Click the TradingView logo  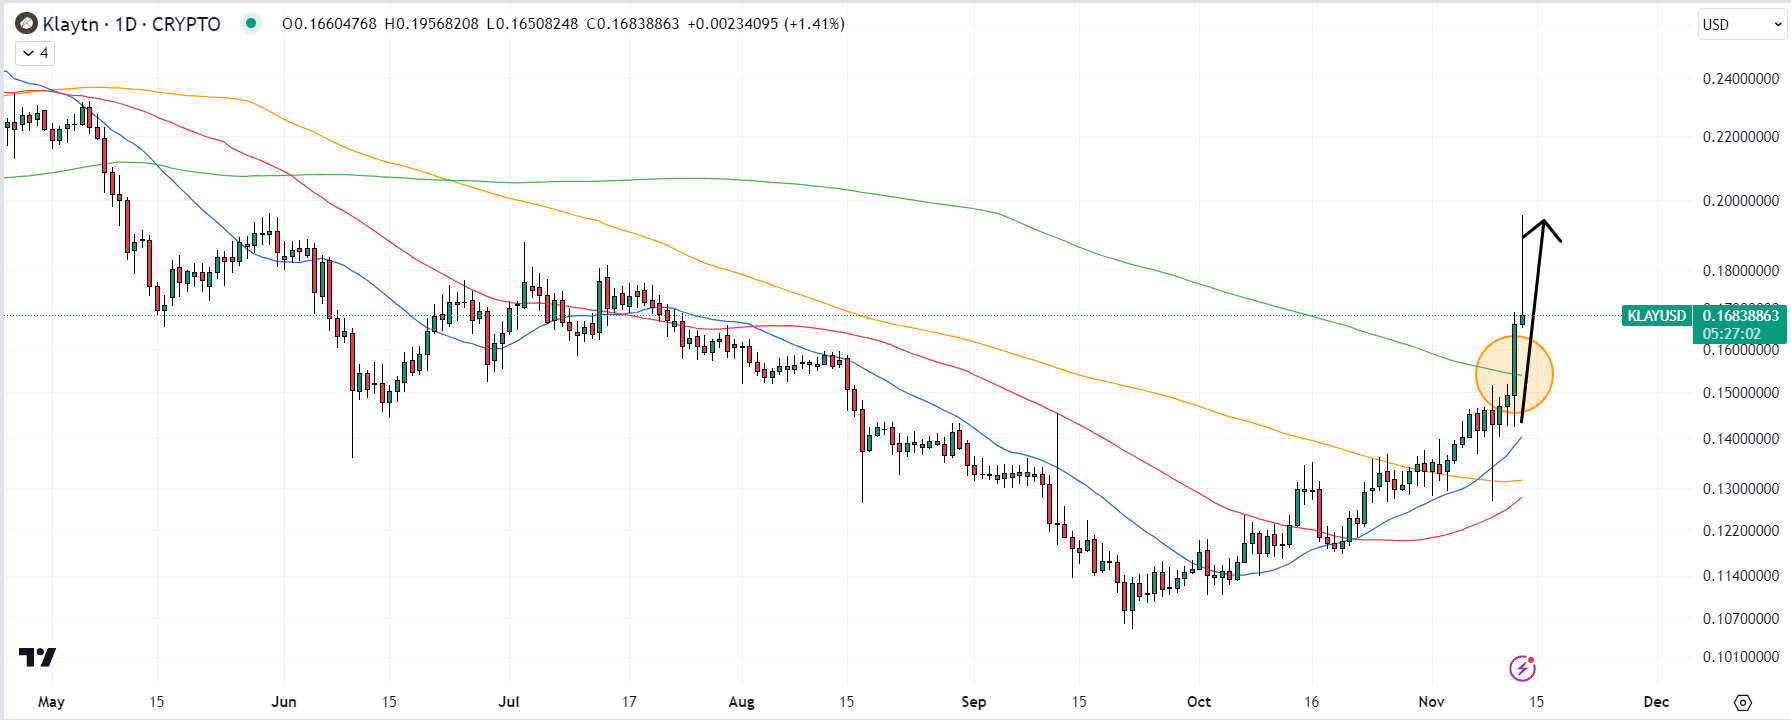pos(37,657)
